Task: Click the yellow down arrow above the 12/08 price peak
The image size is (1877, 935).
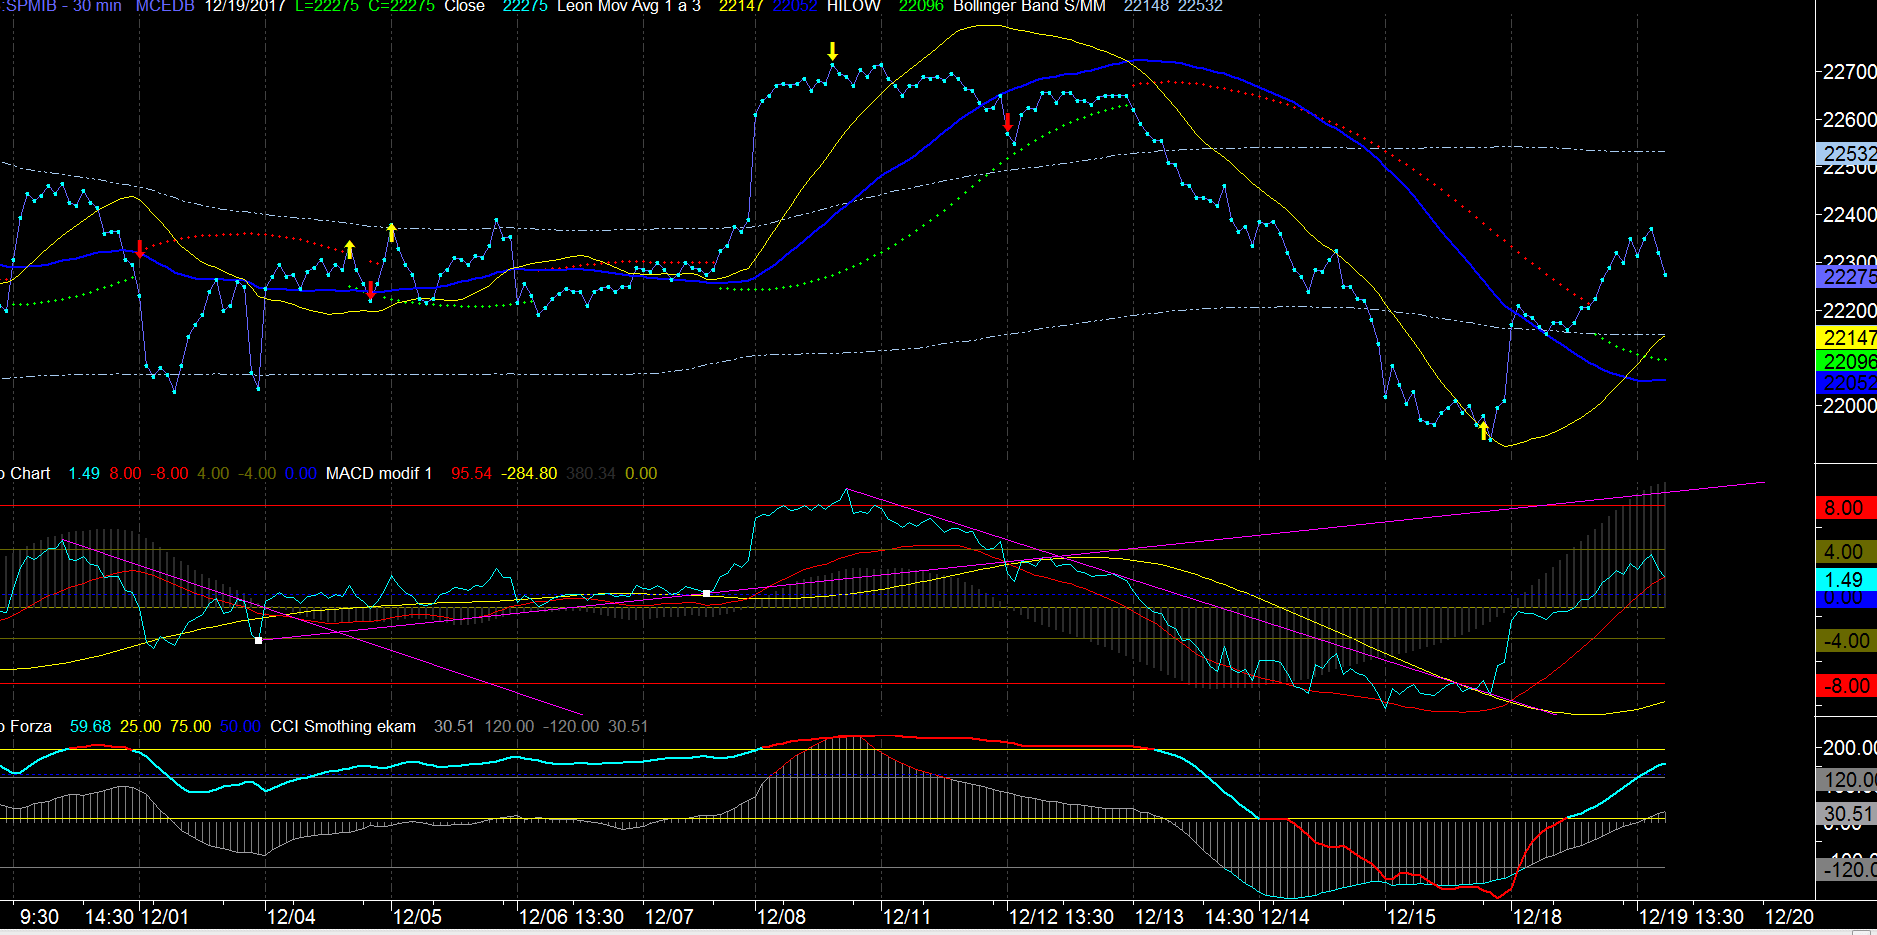Action: 832,51
